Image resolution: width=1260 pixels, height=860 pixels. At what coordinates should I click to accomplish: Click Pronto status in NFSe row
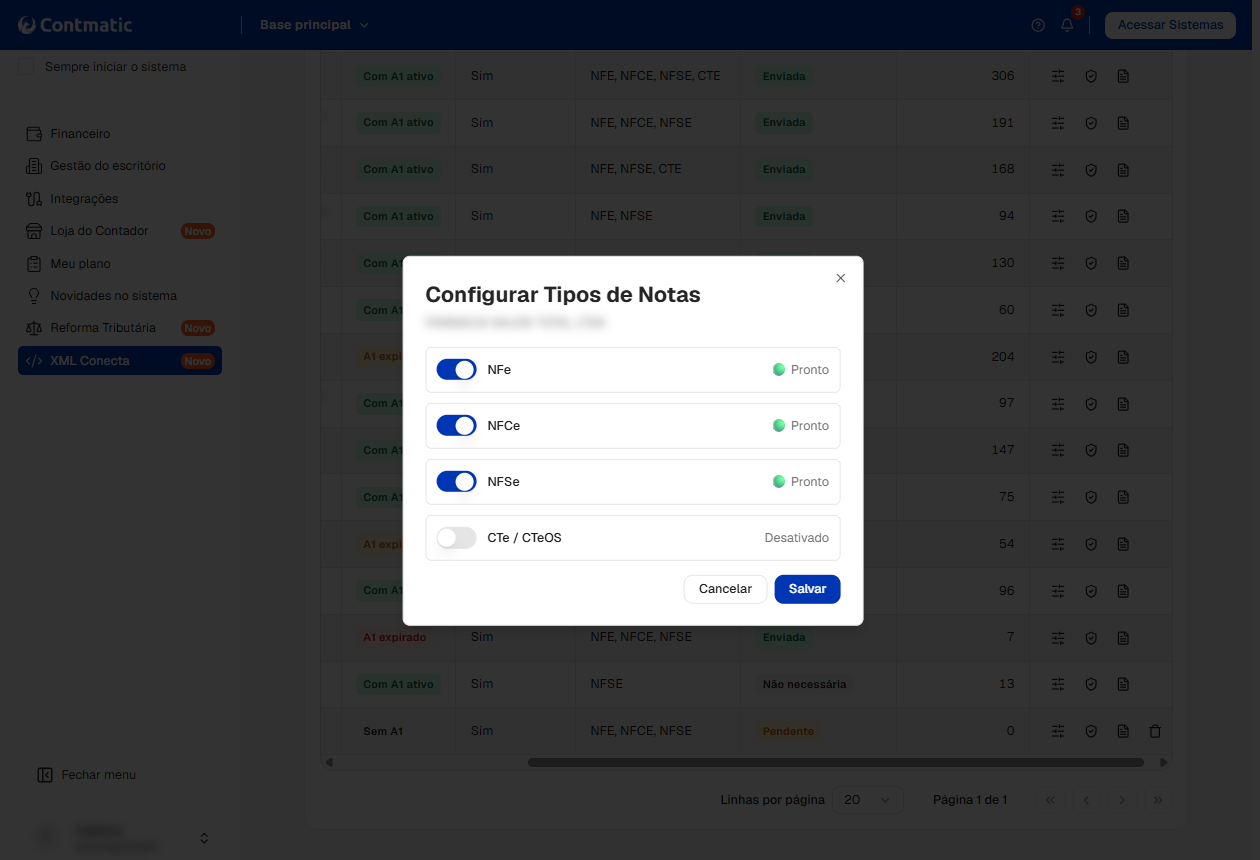(x=801, y=482)
